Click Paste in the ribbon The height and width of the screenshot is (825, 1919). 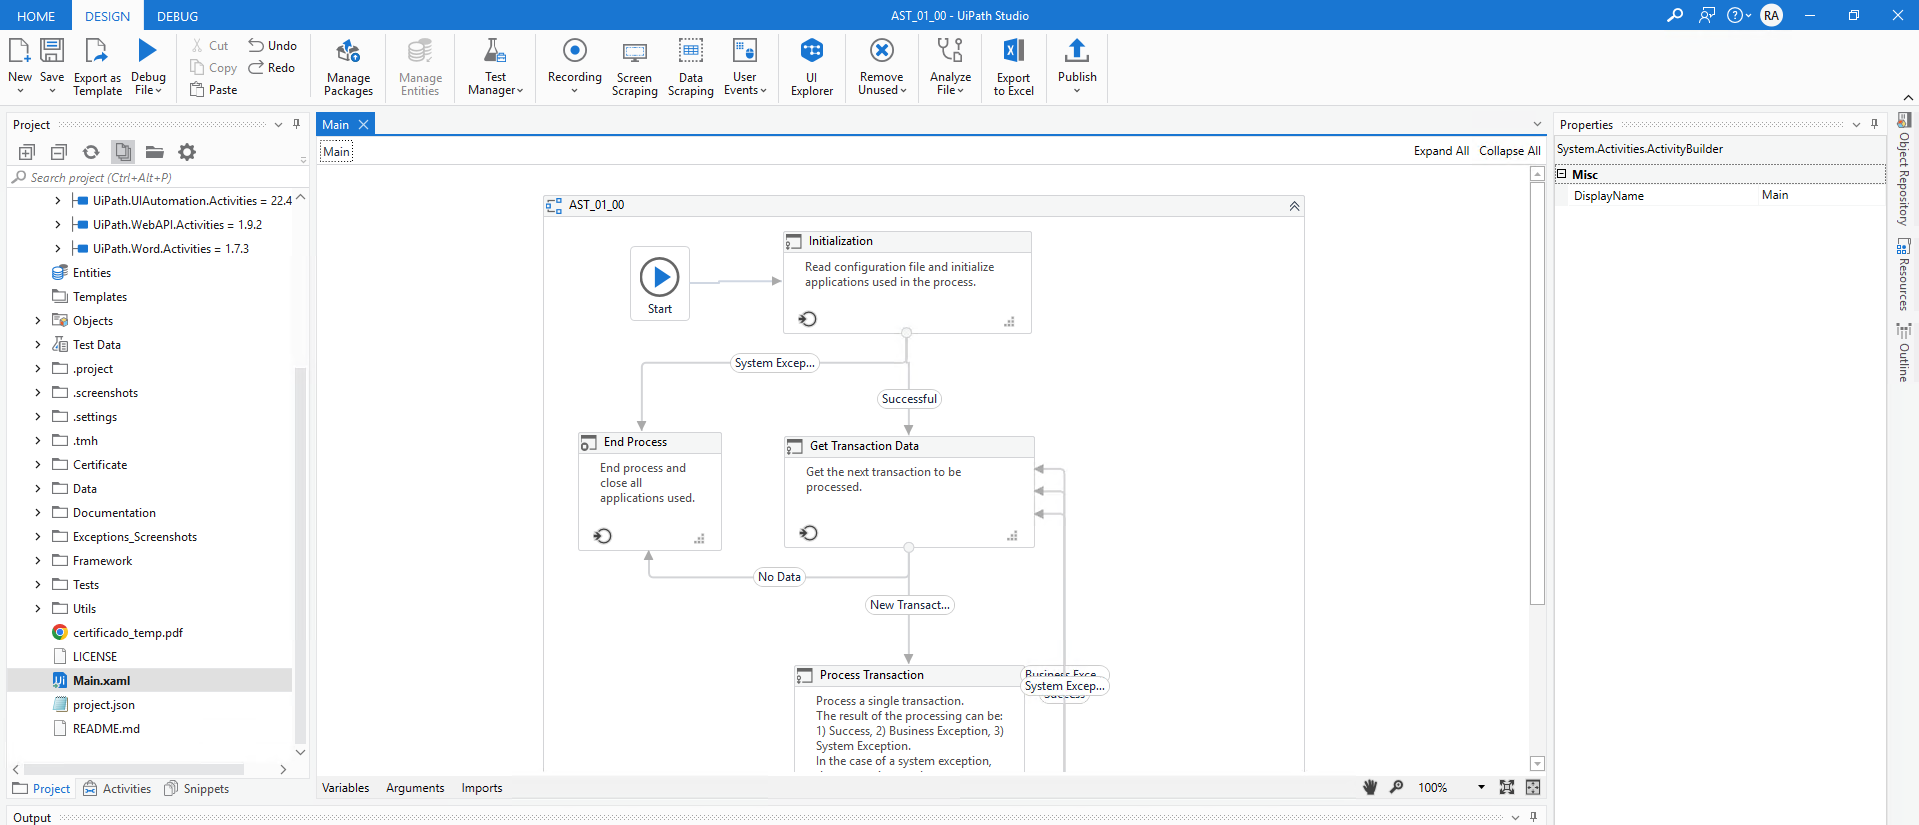214,90
